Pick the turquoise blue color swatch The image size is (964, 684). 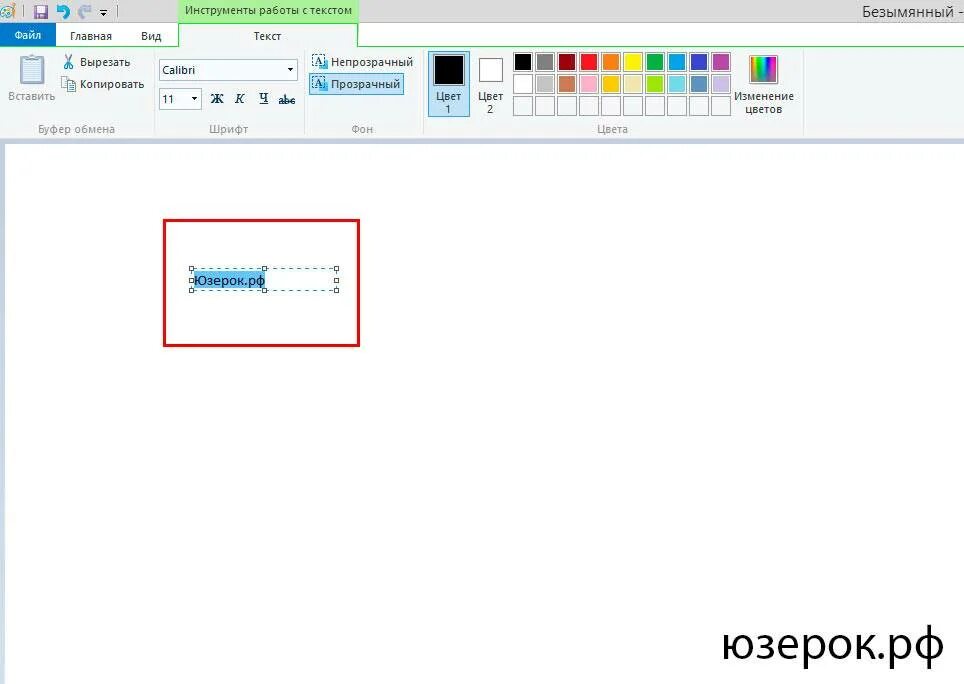(677, 61)
